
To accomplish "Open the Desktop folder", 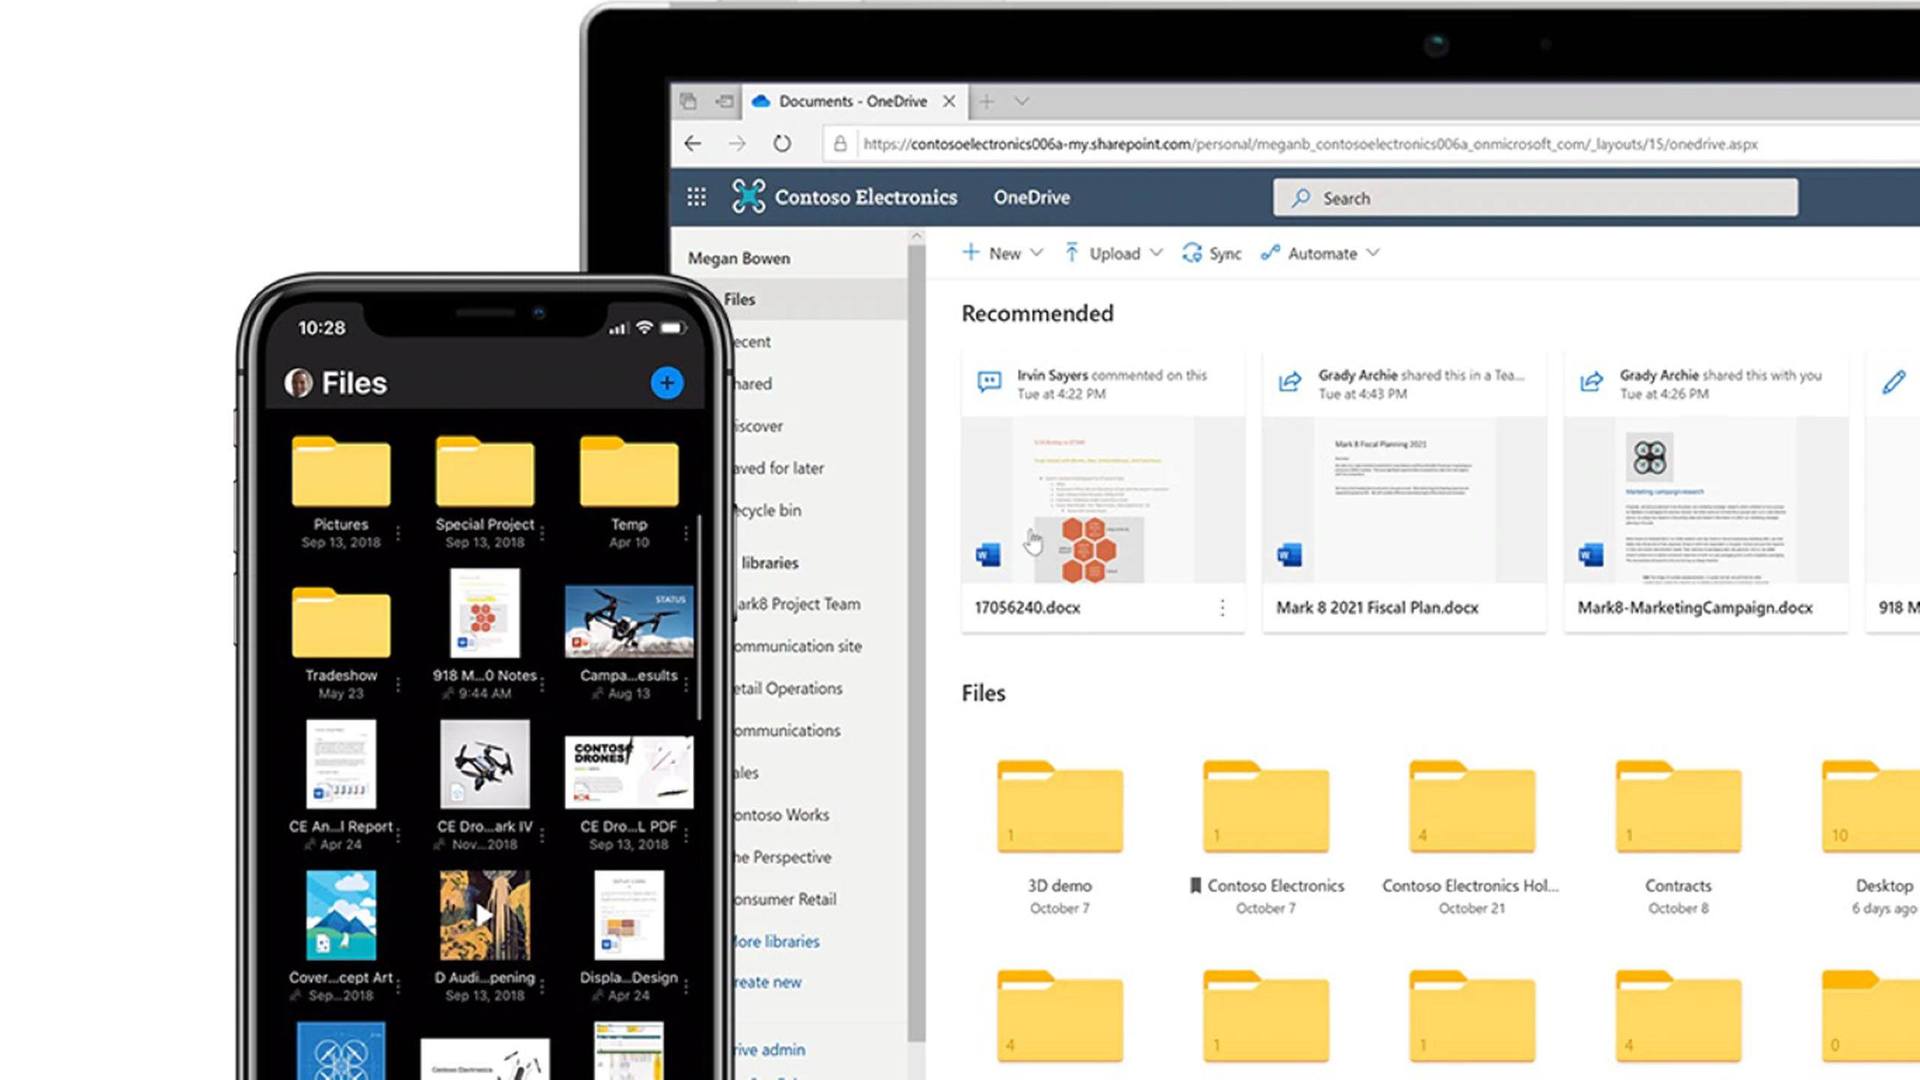I will click(x=1871, y=806).
